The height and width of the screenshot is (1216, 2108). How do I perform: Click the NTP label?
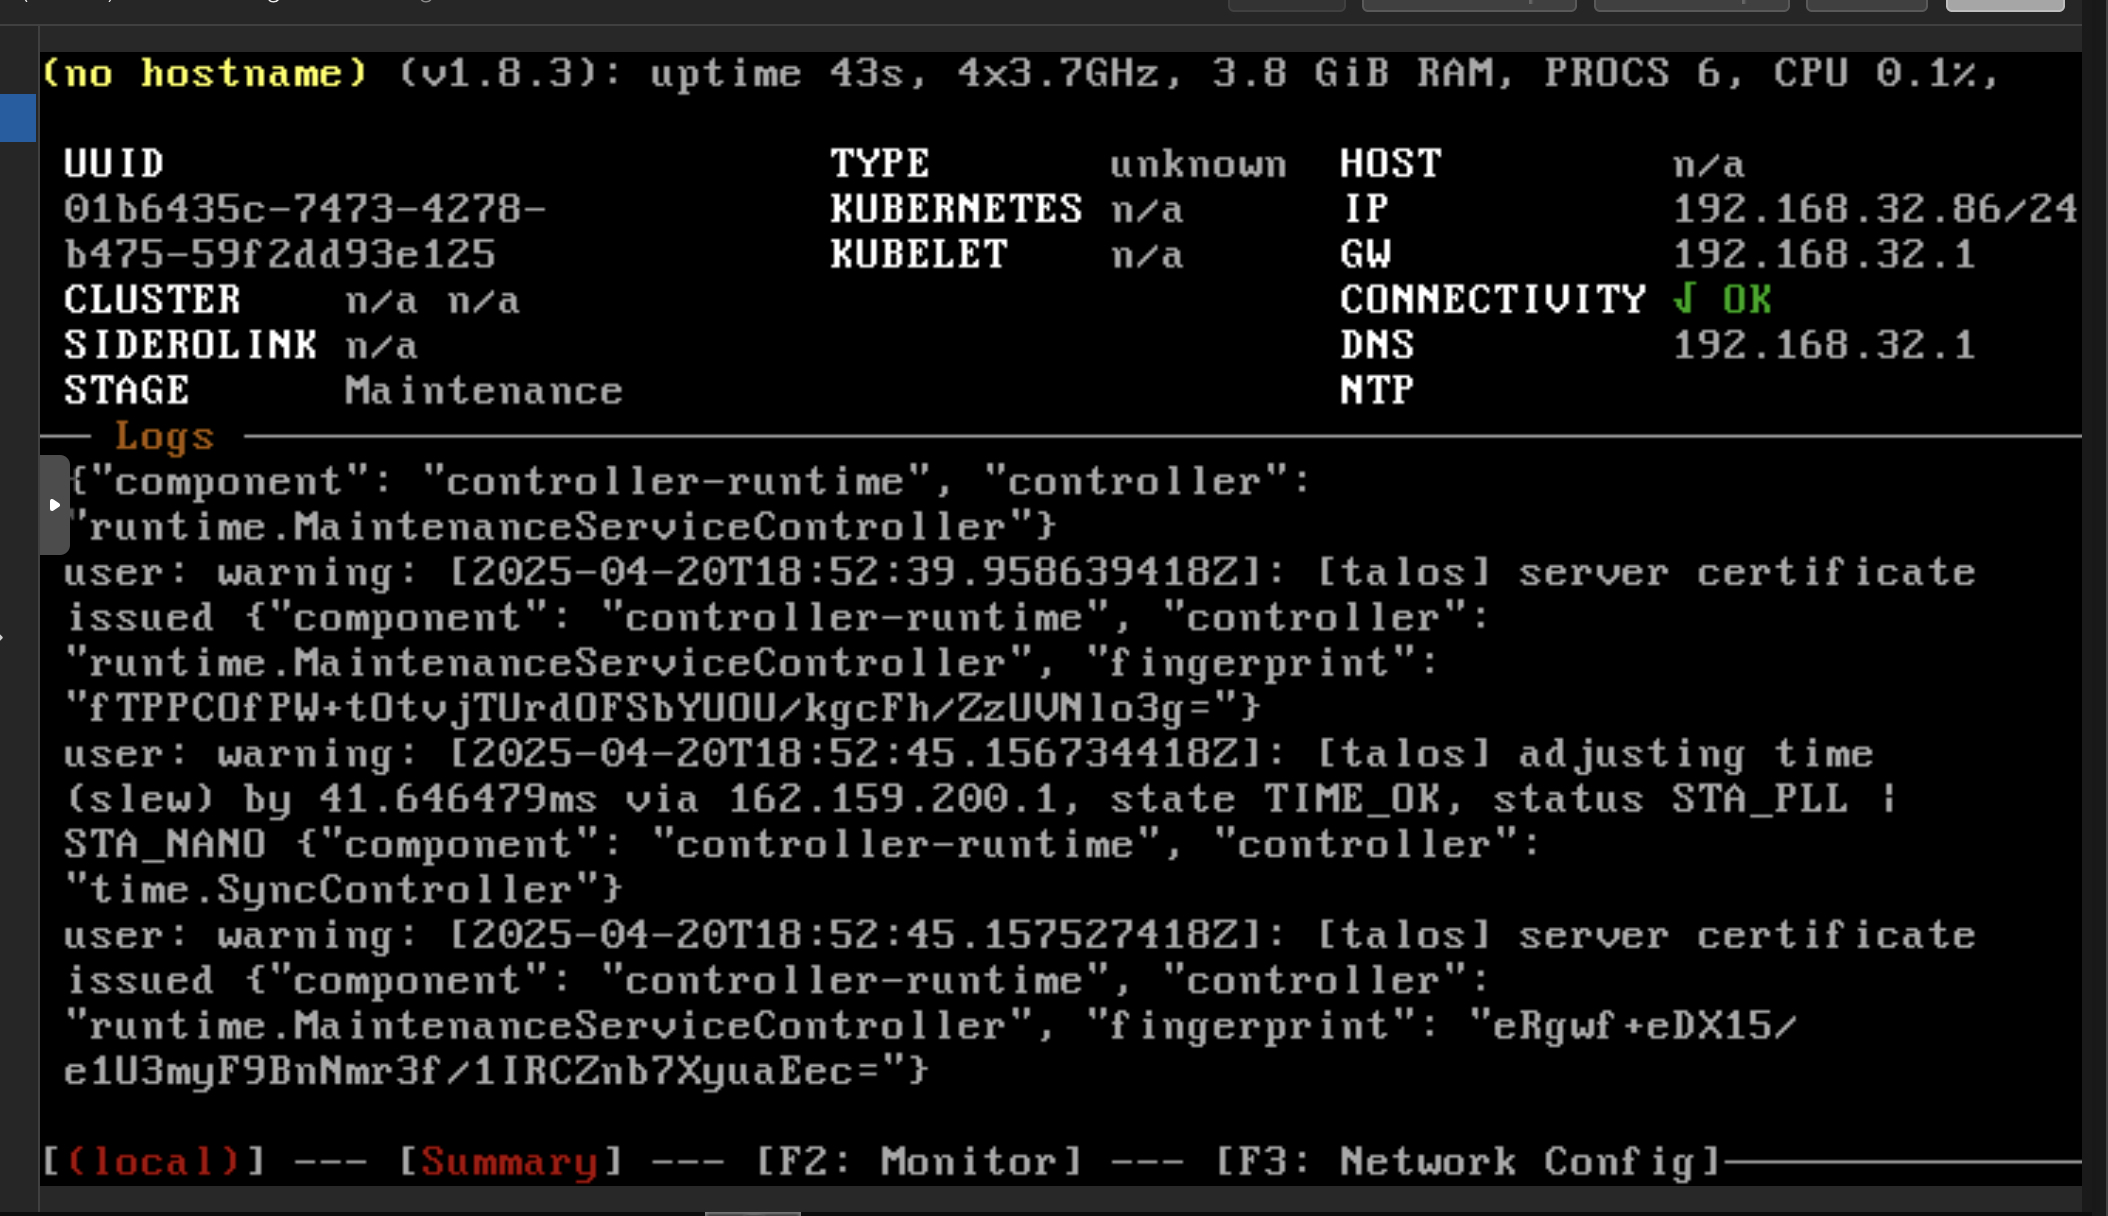coord(1377,390)
